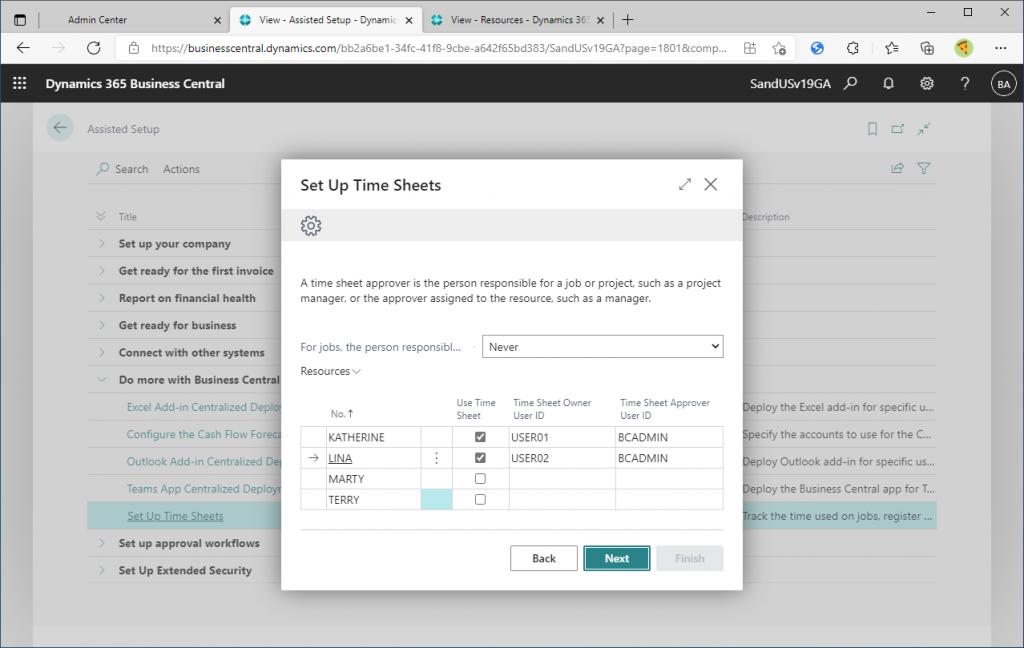Expand Connect with other systems group

pyautogui.click(x=102, y=352)
